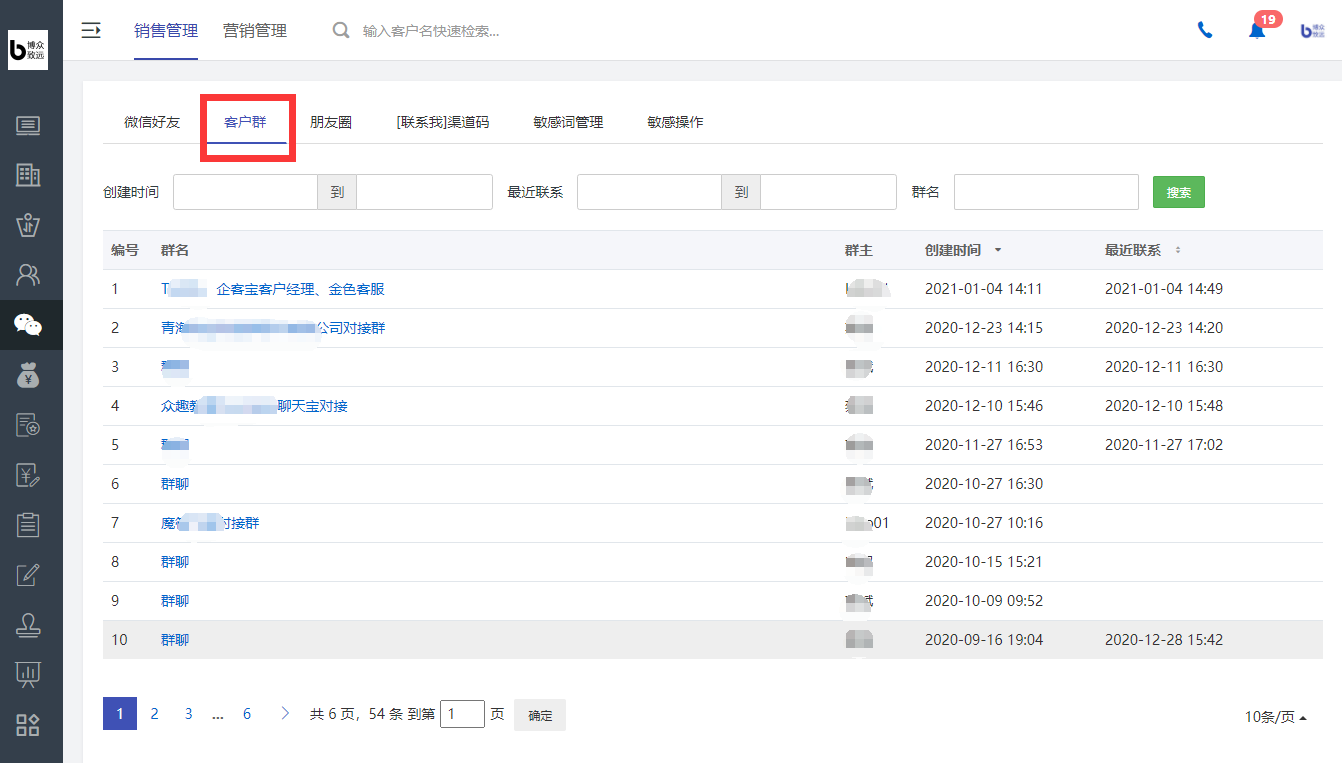Focus the customer name quick search box
The height and width of the screenshot is (763, 1342).
pyautogui.click(x=431, y=31)
